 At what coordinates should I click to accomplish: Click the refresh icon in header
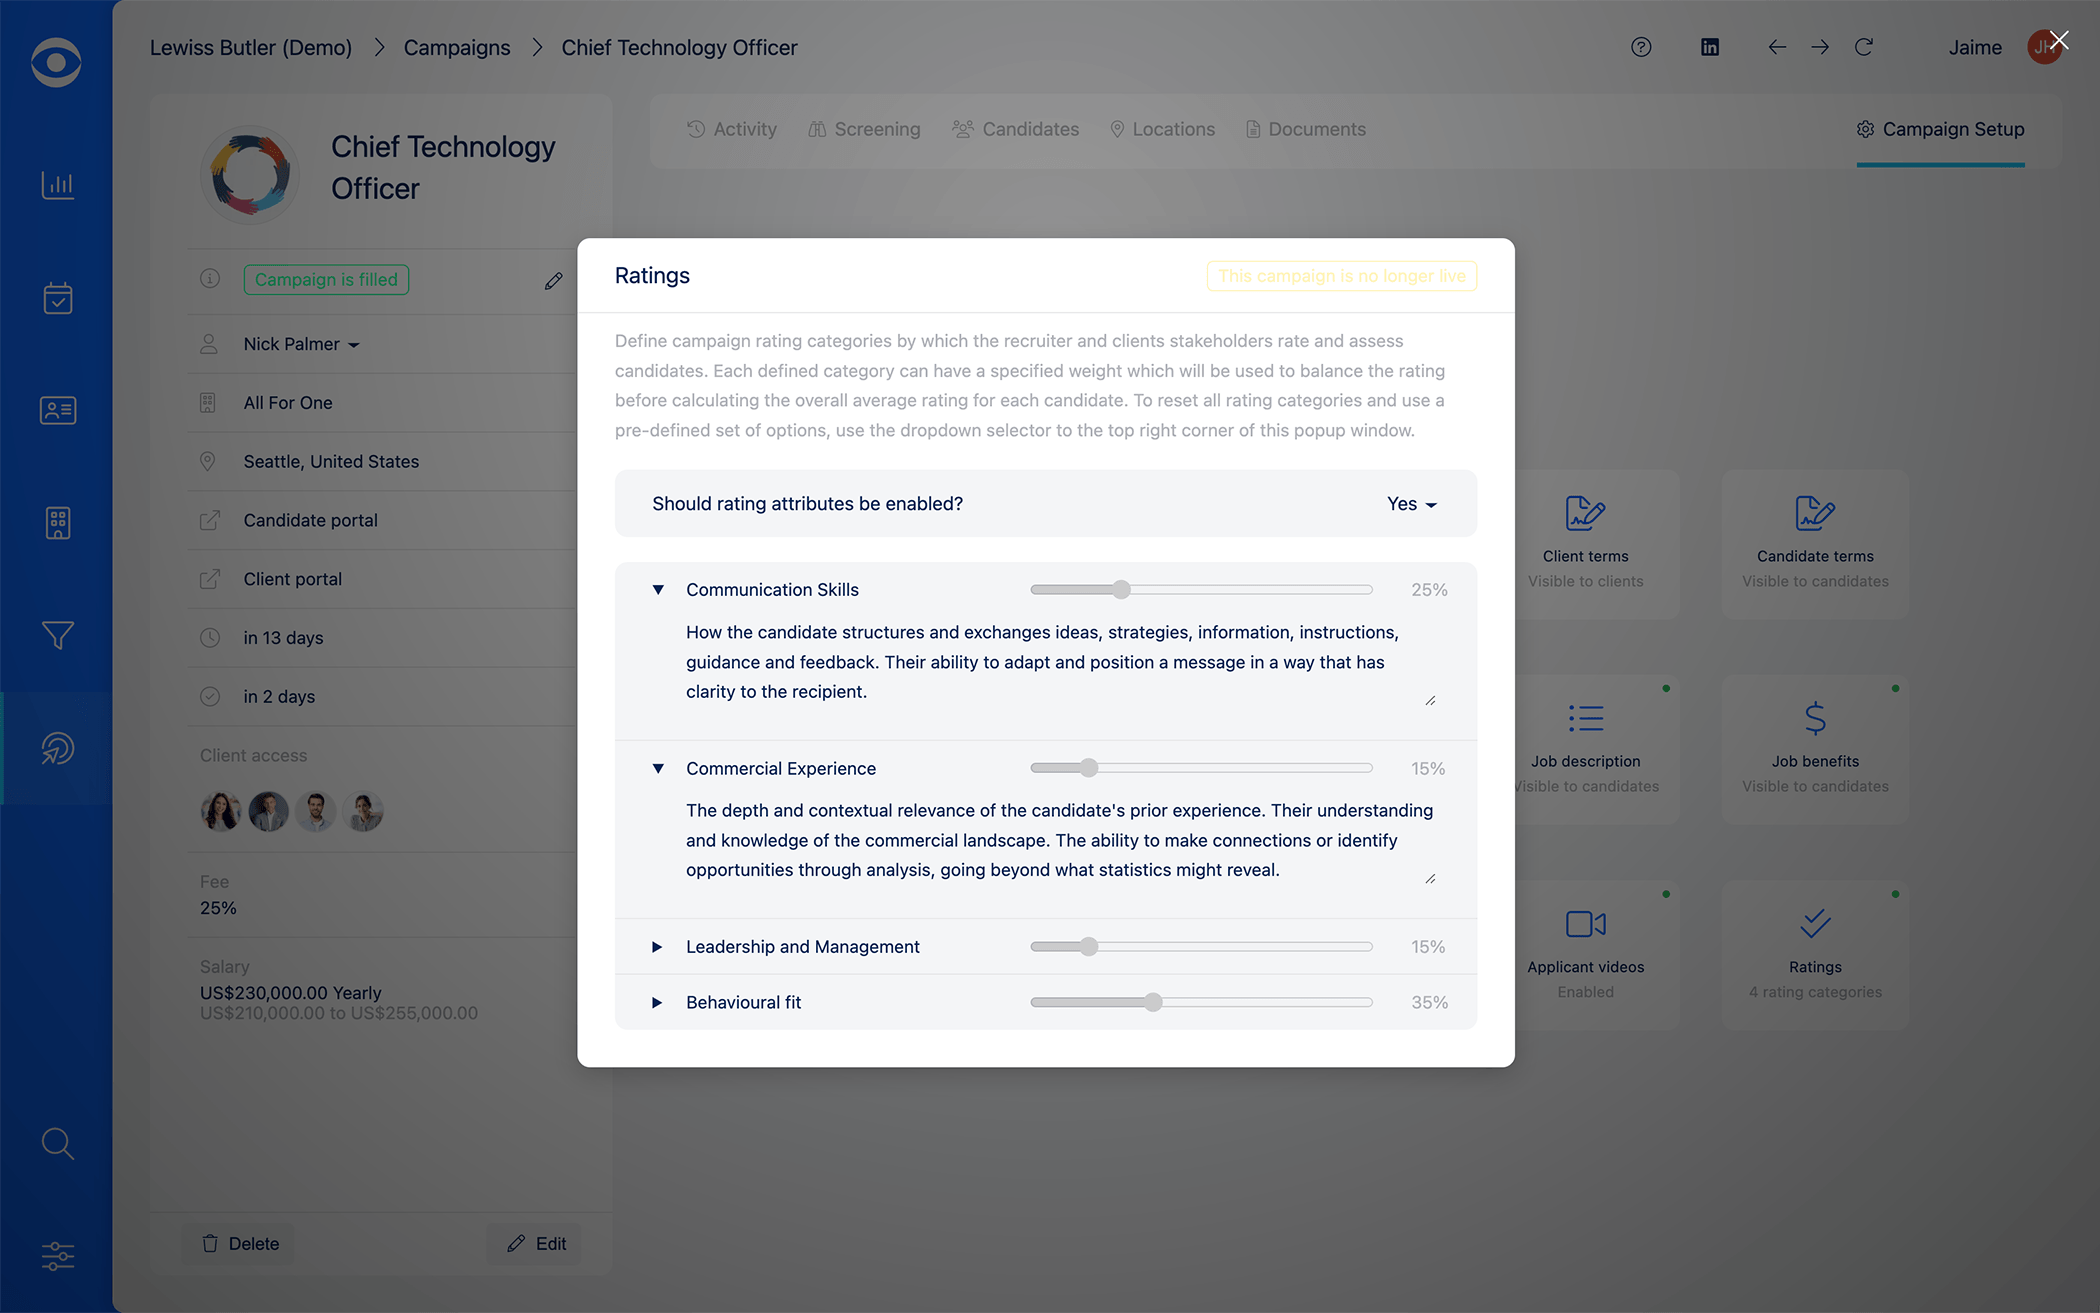(1863, 47)
